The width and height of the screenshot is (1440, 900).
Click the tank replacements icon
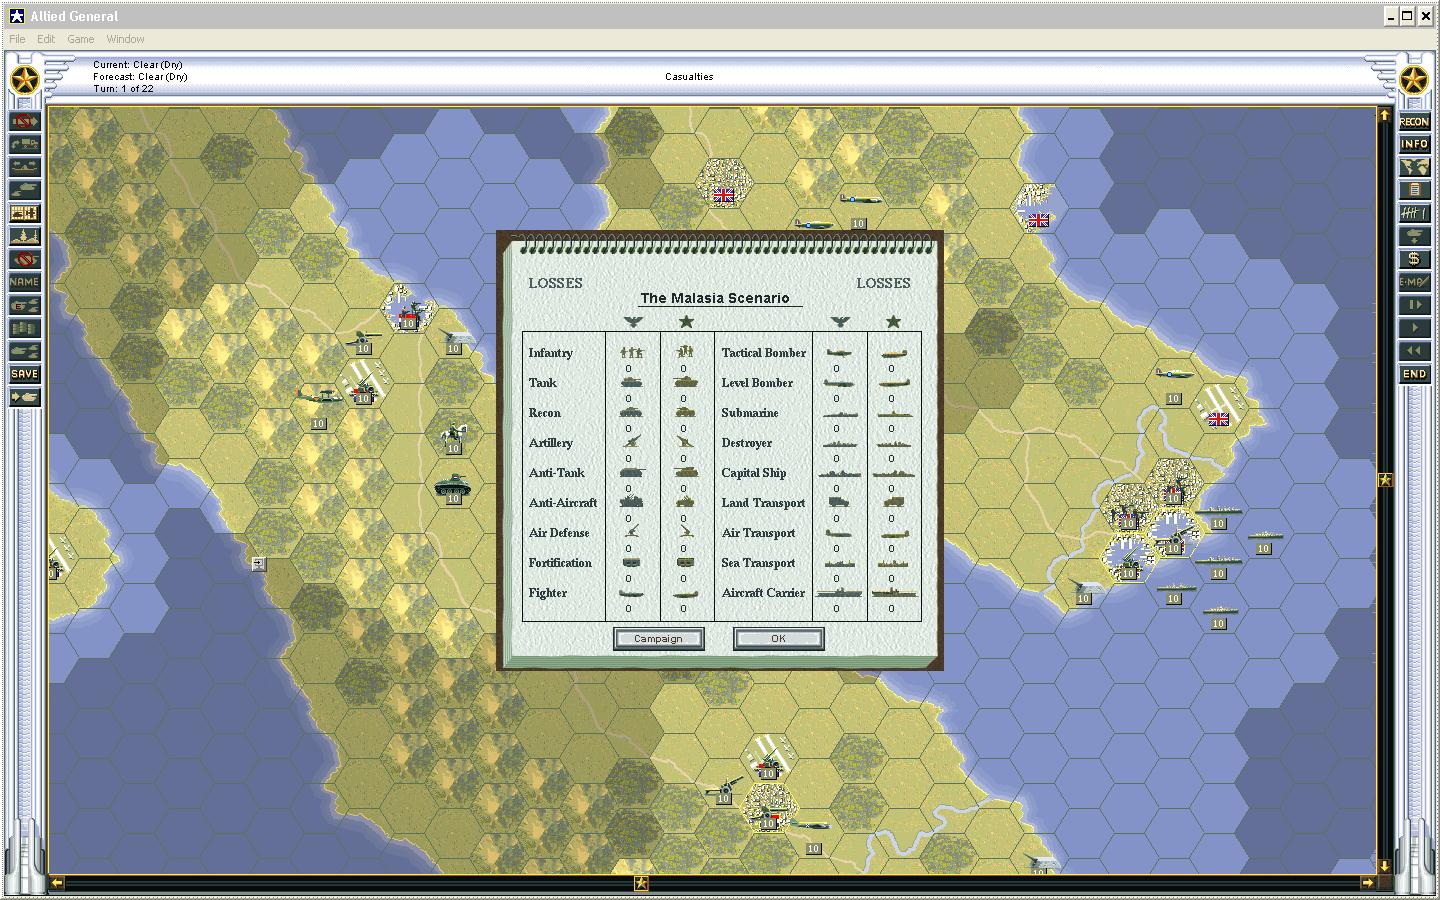(25, 351)
